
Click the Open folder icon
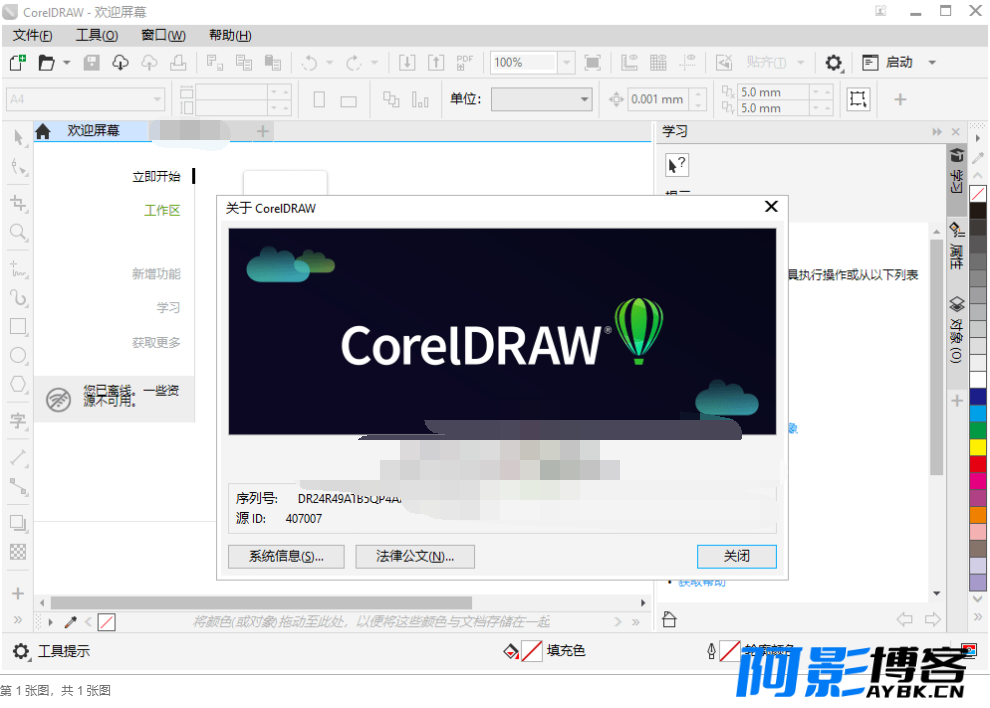[x=46, y=63]
